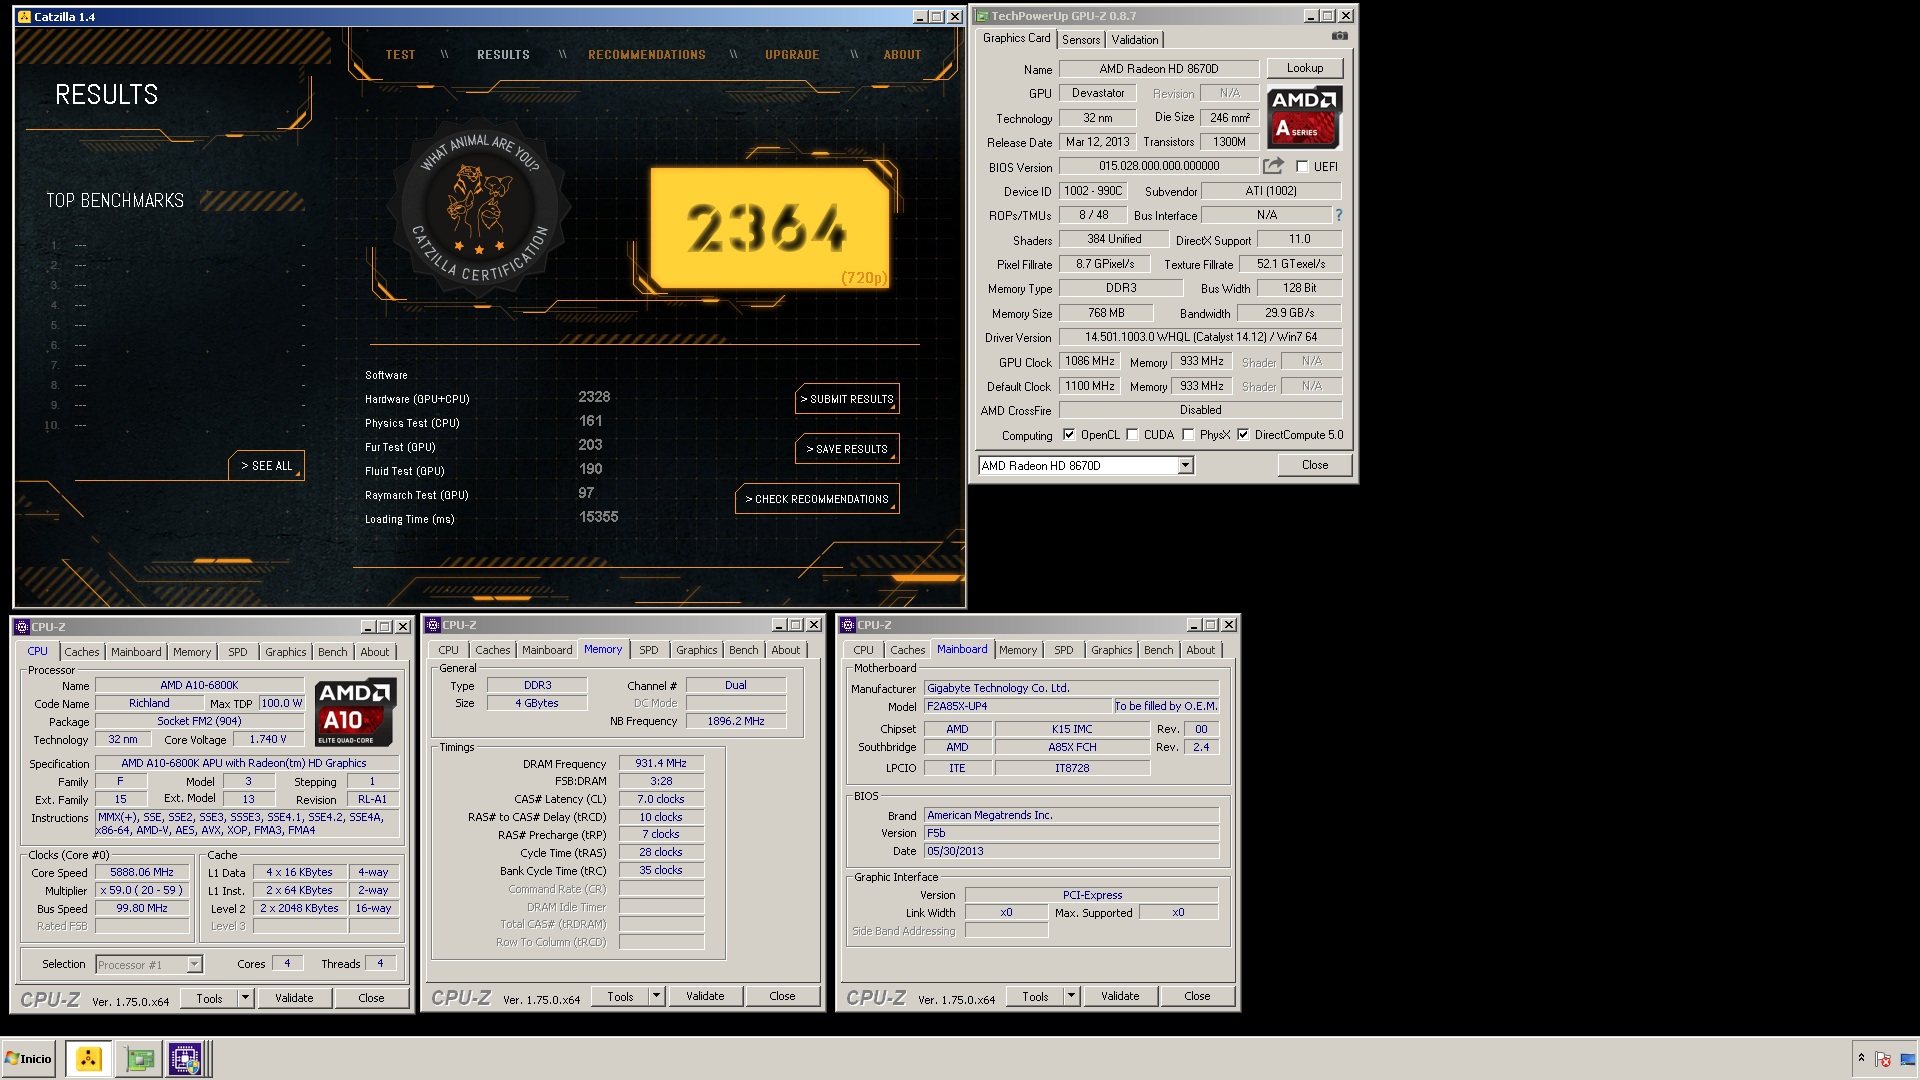The image size is (1920, 1080).
Task: Click Tools button in Memory window
Action: click(620, 997)
